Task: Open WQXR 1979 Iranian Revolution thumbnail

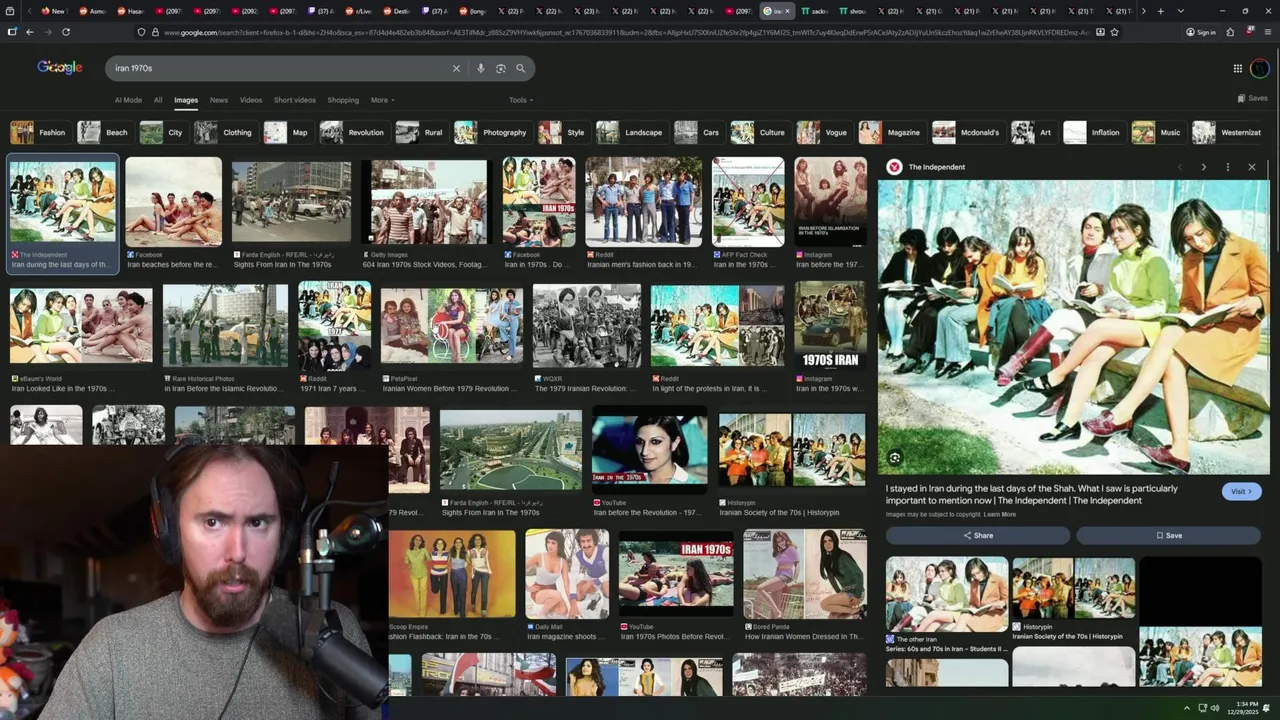Action: click(587, 325)
